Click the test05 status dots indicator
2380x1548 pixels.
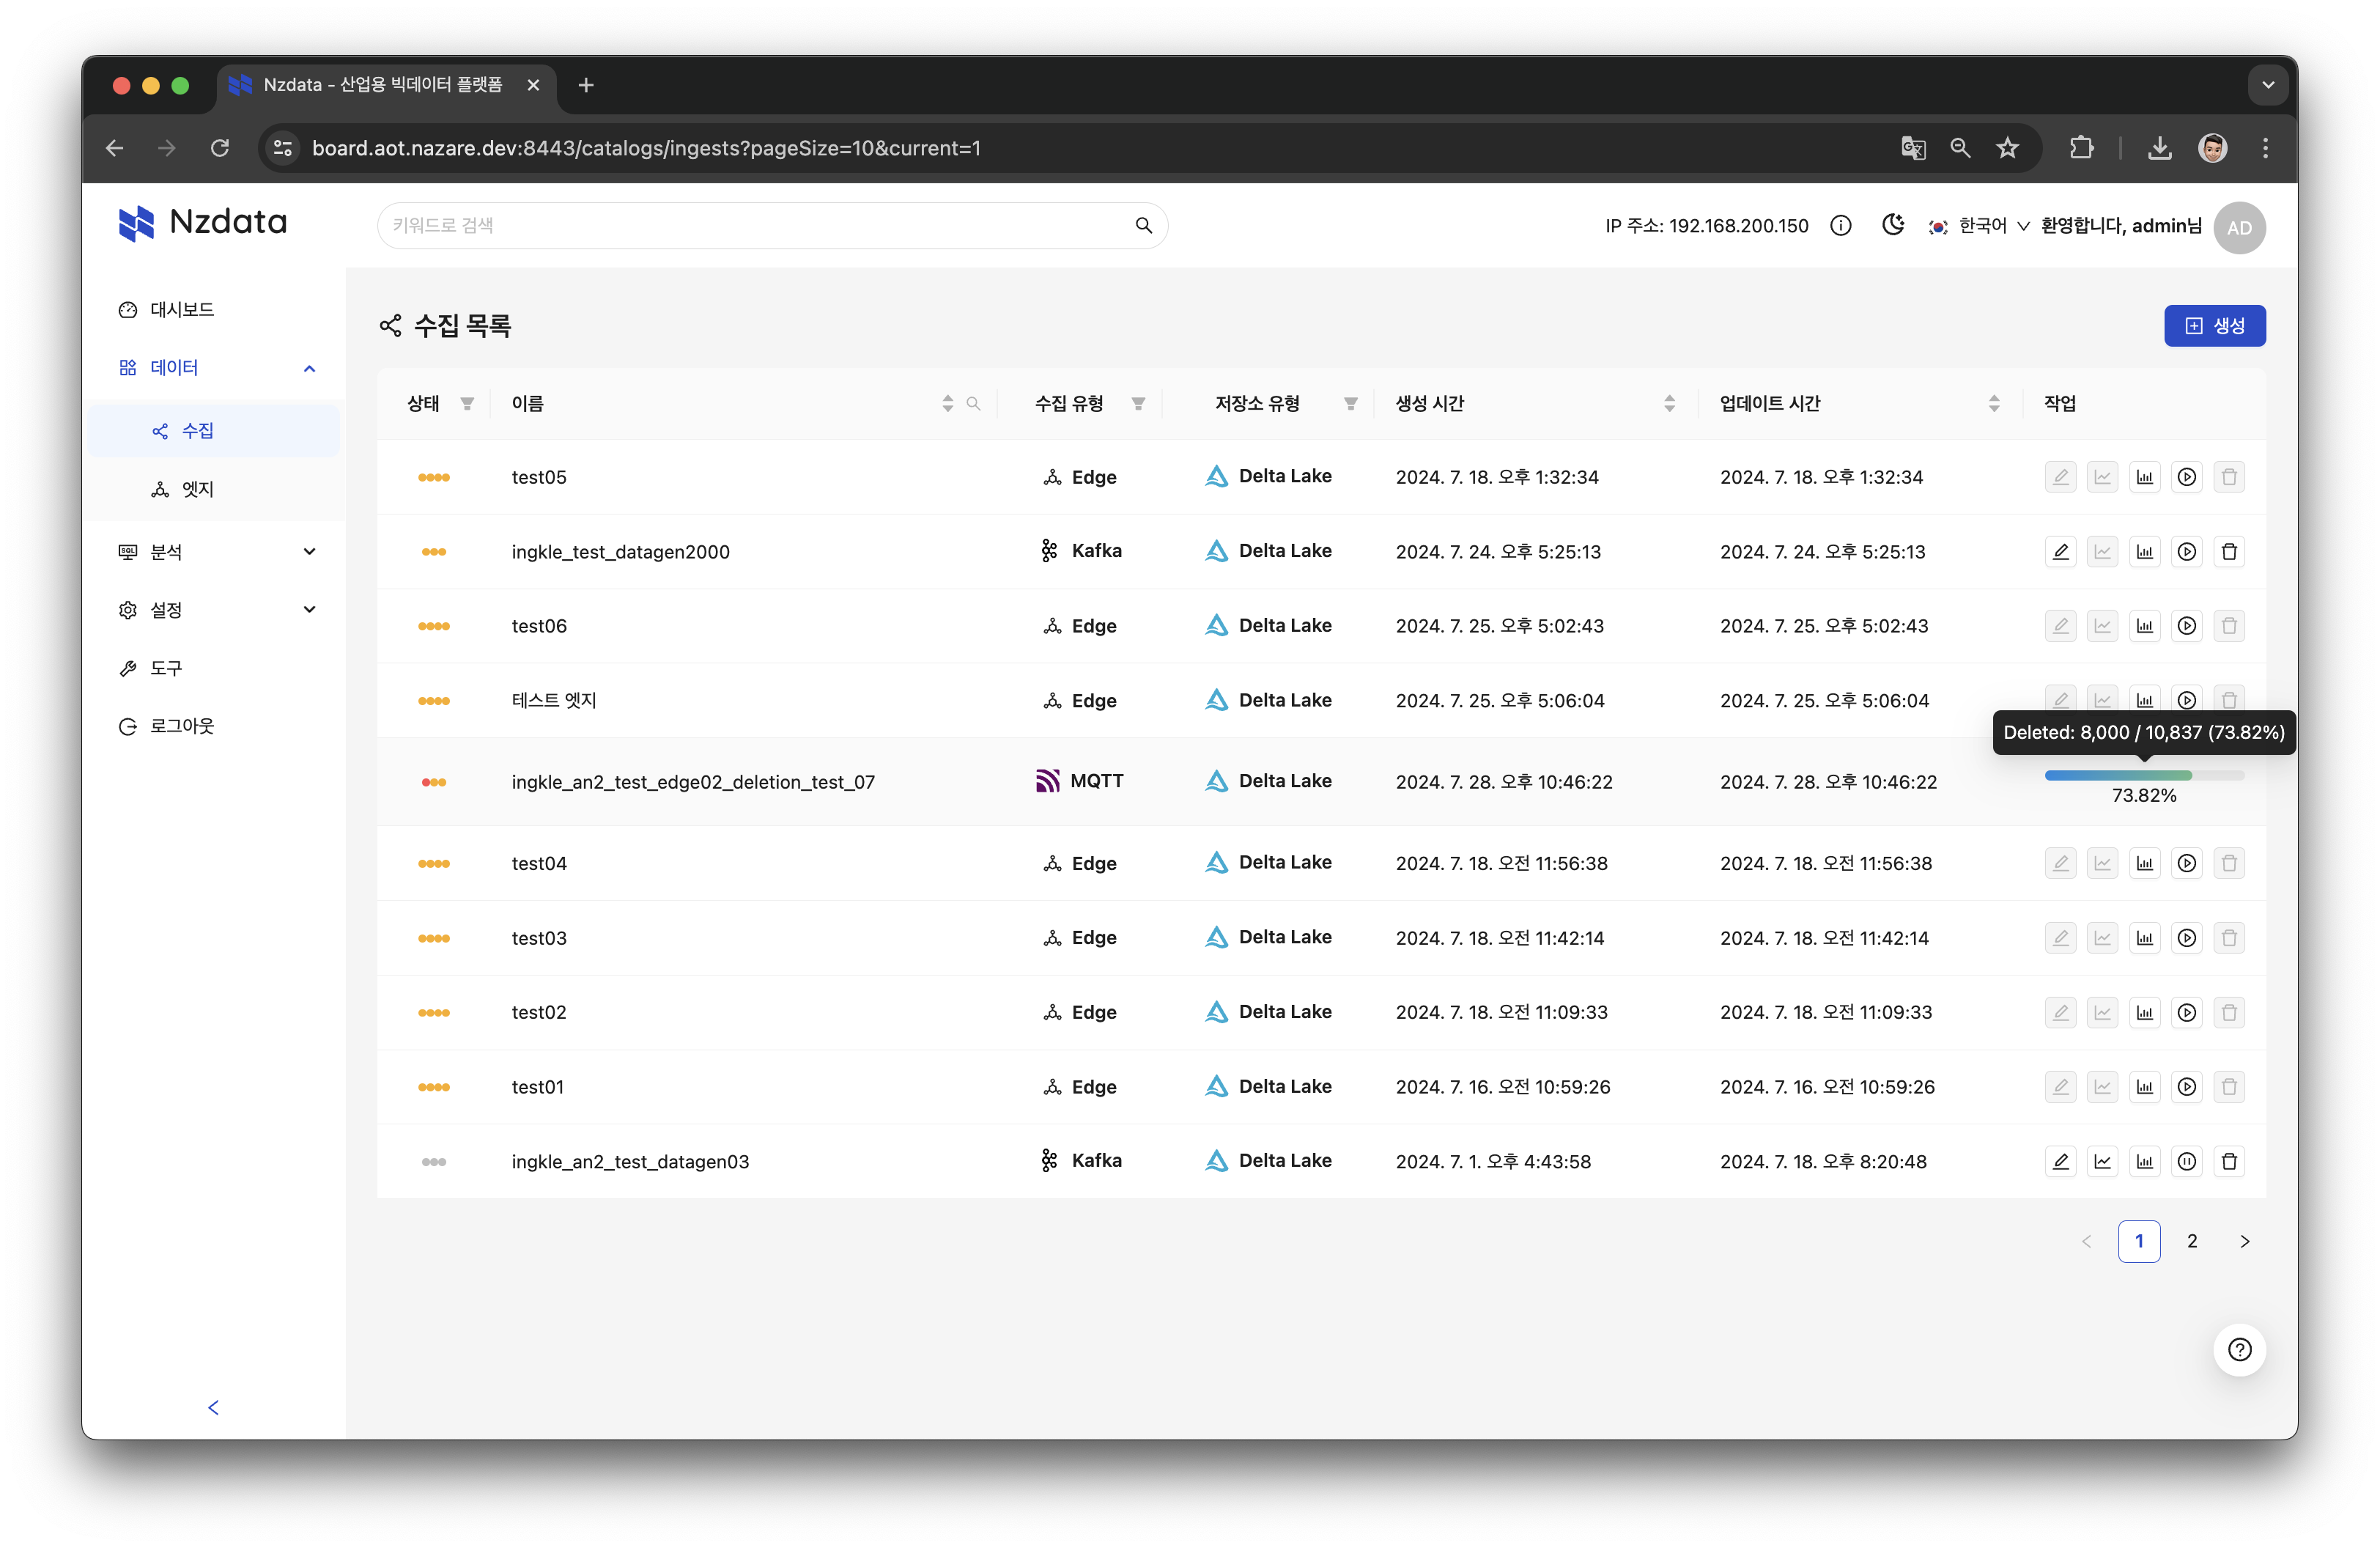tap(433, 477)
